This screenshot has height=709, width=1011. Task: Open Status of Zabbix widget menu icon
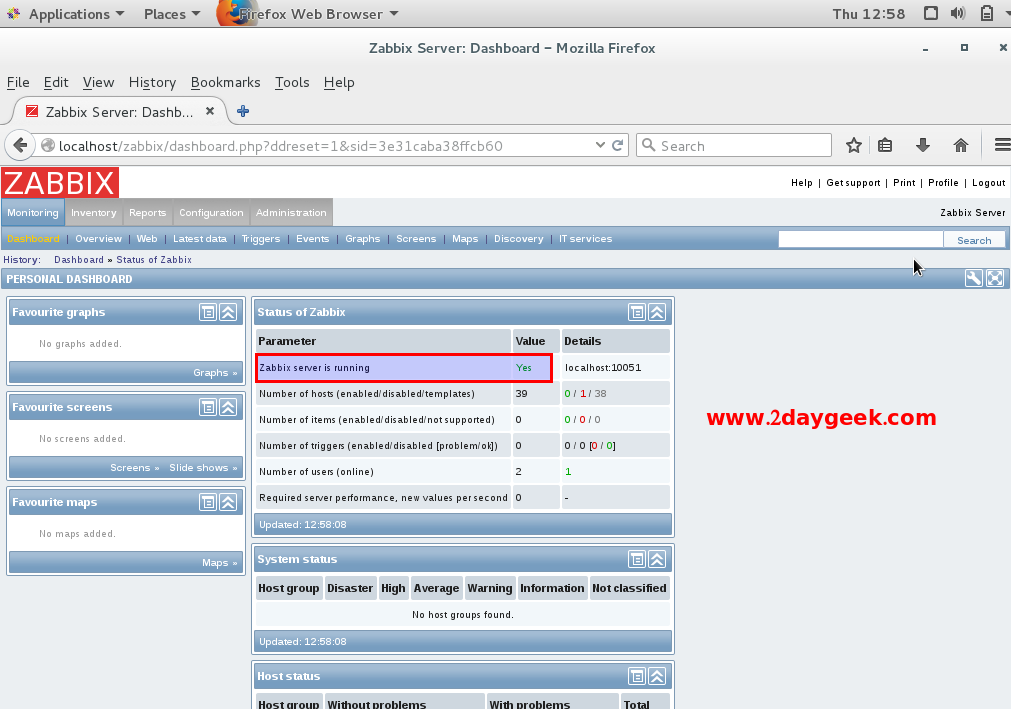[x=637, y=313]
